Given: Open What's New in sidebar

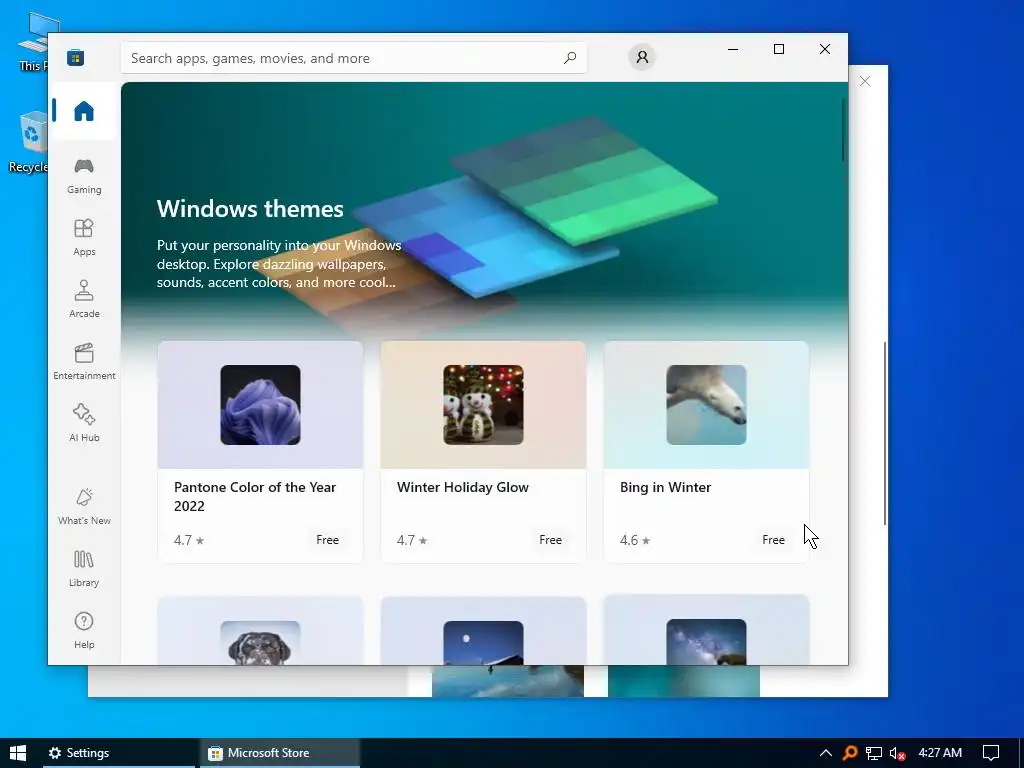Looking at the screenshot, I should pos(84,507).
